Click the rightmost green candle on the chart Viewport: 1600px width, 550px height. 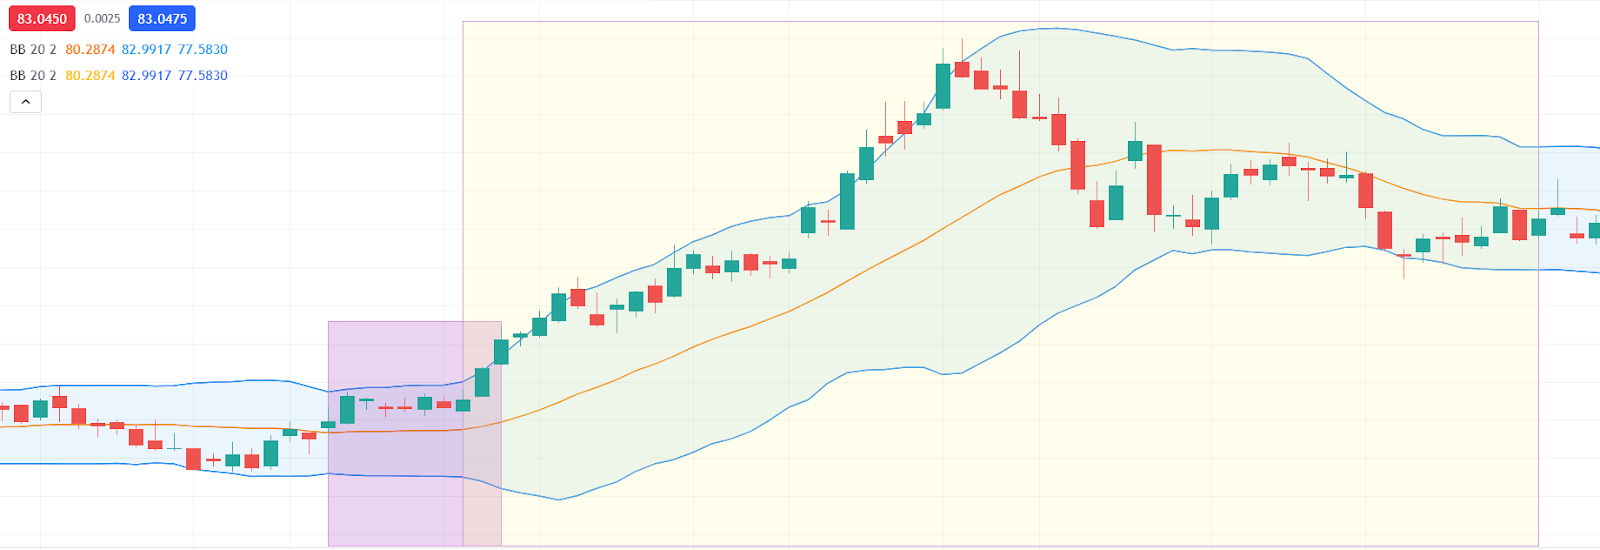[1595, 230]
